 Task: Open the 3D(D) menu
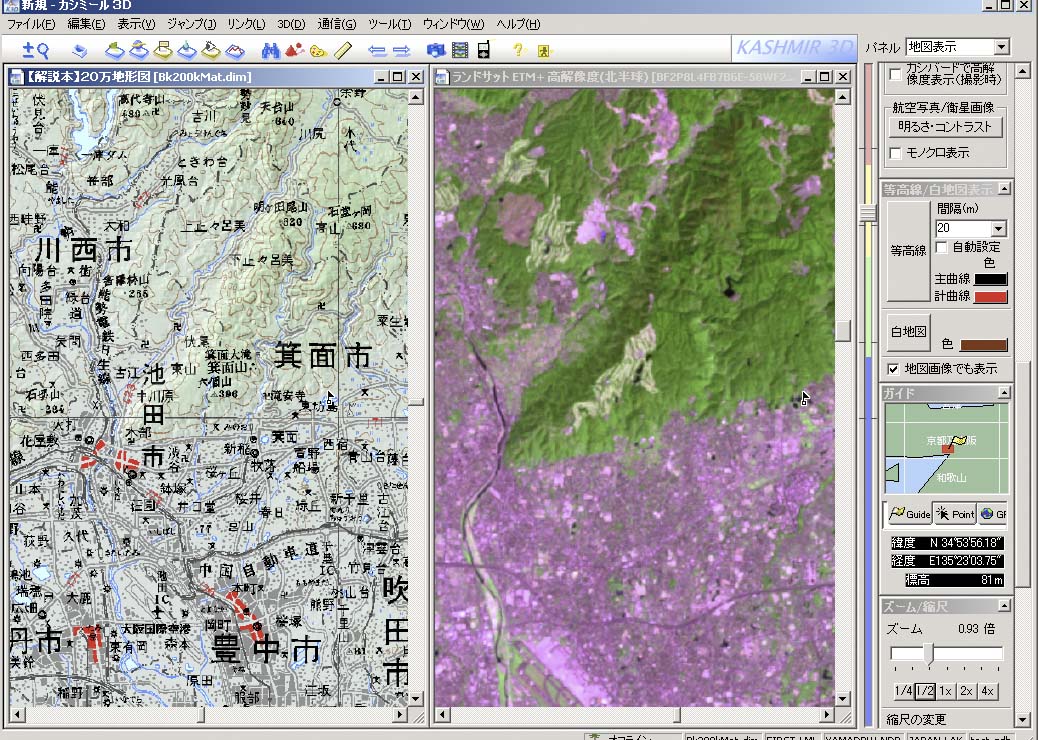291,24
